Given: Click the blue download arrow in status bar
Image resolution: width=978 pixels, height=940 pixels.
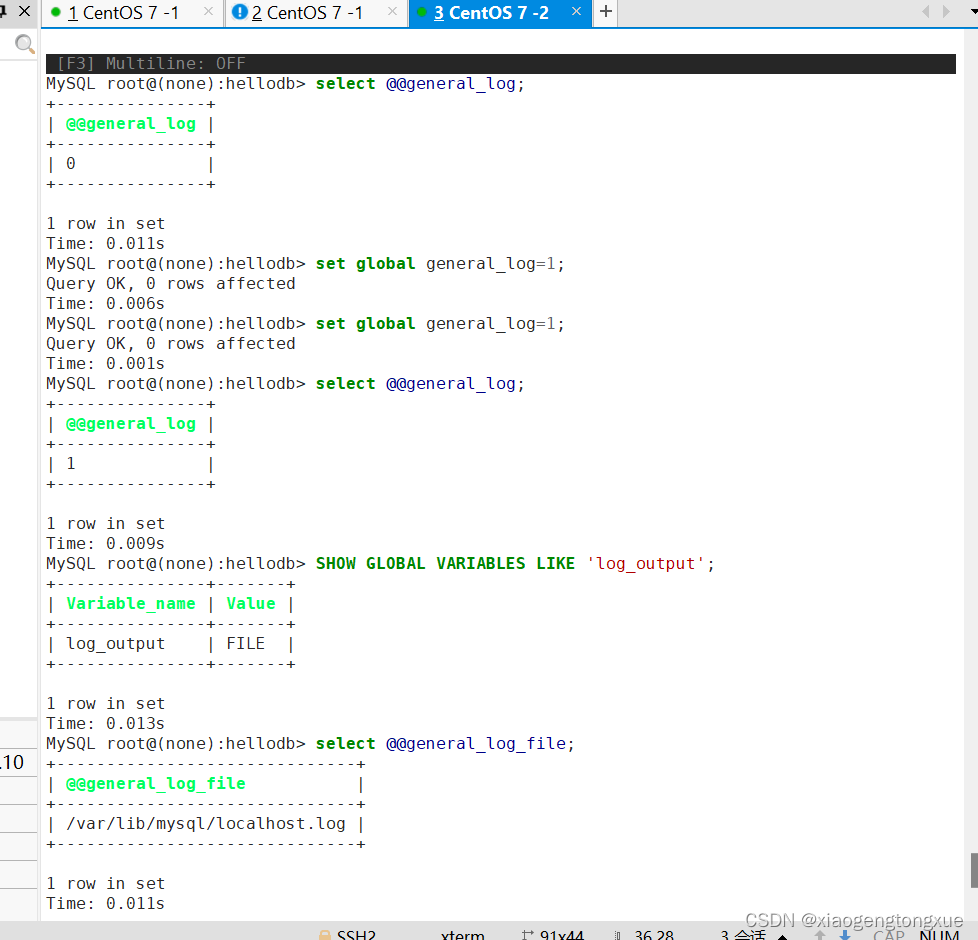Looking at the screenshot, I should point(845,935).
